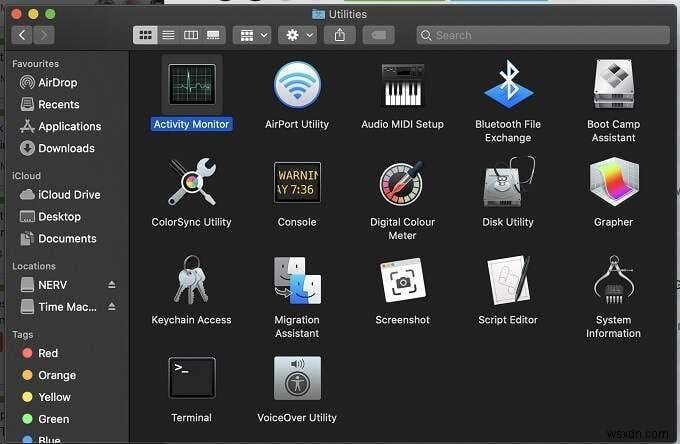Image resolution: width=680 pixels, height=444 pixels.
Task: Select the Green tag
Action: 67,419
